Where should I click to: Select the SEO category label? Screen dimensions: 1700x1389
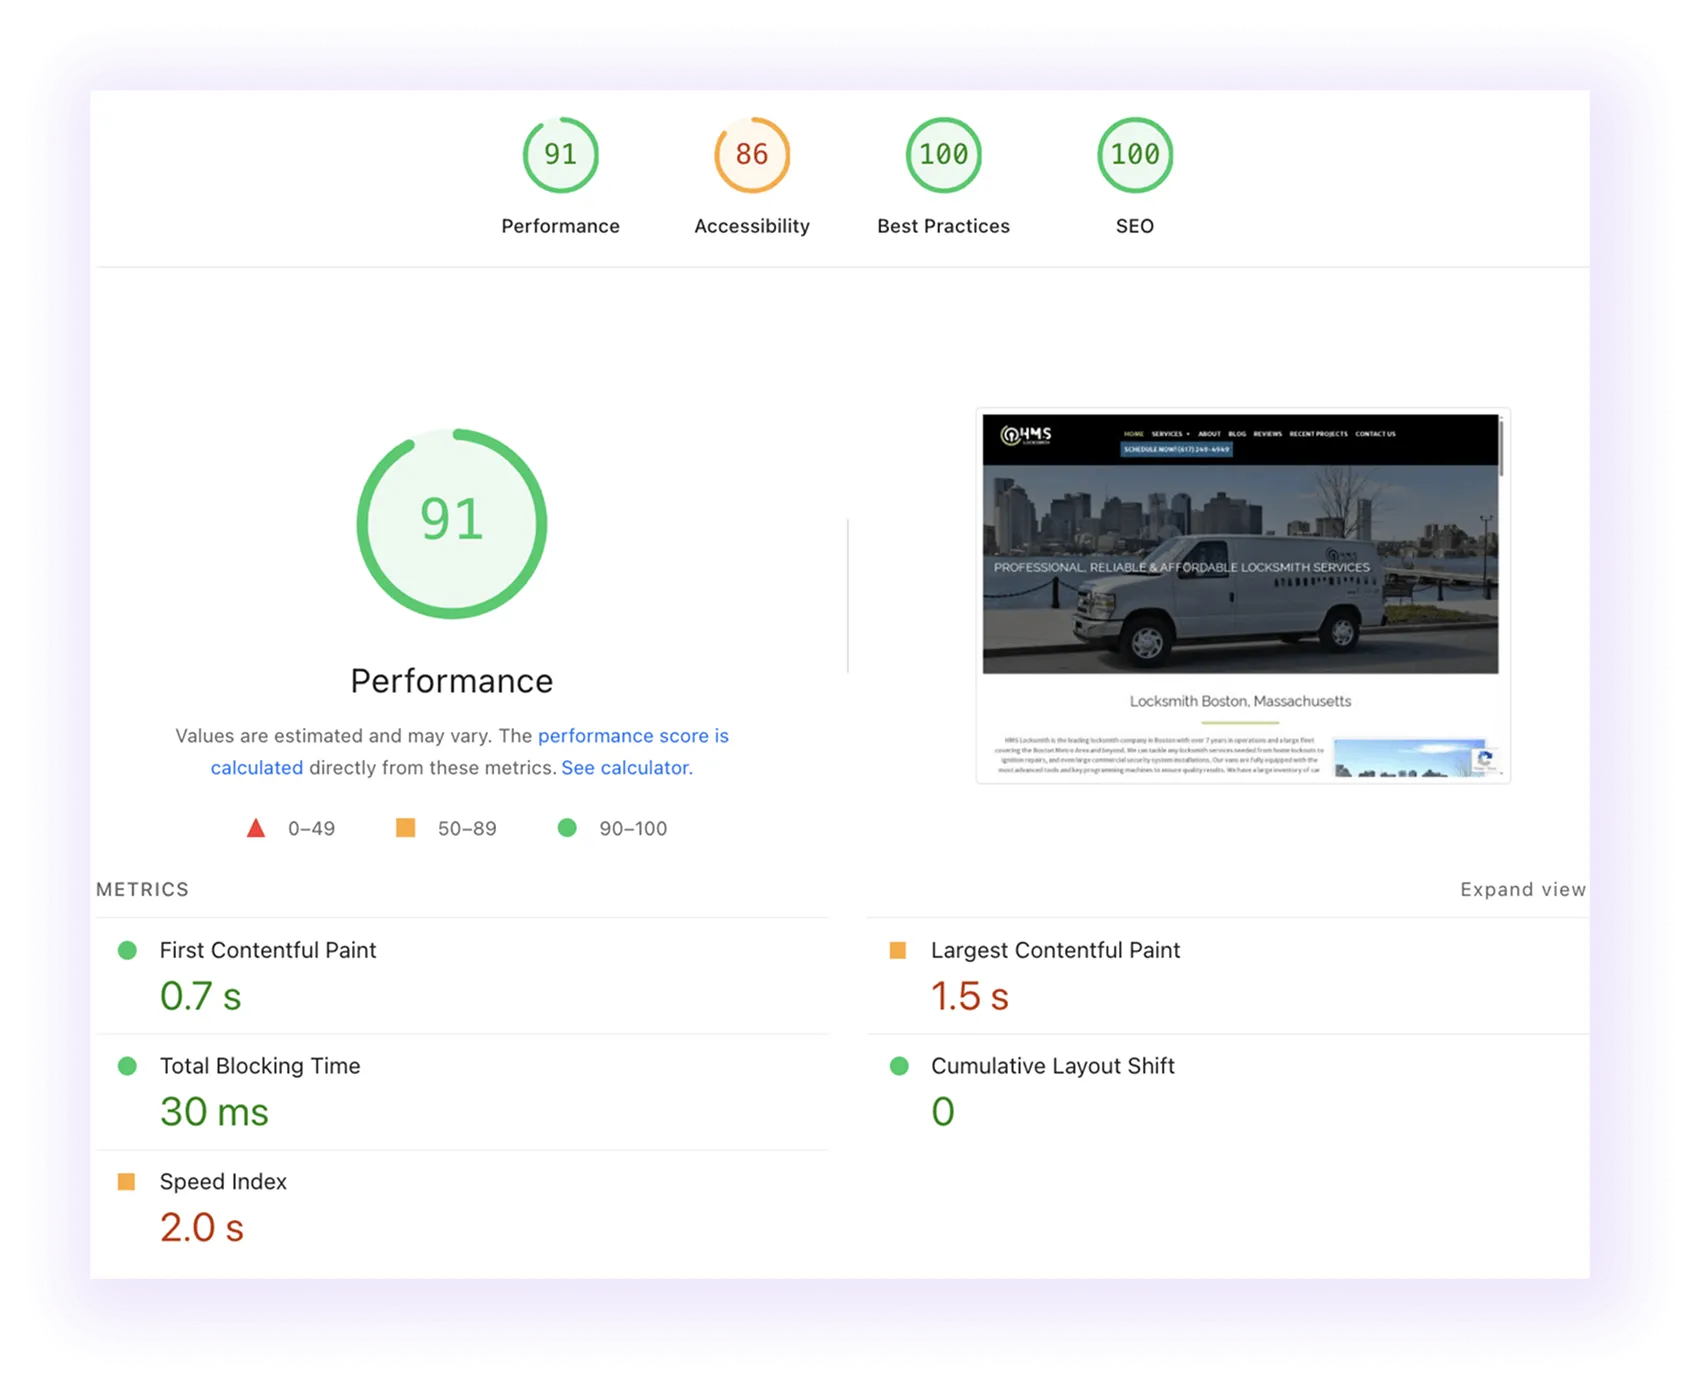tap(1135, 226)
